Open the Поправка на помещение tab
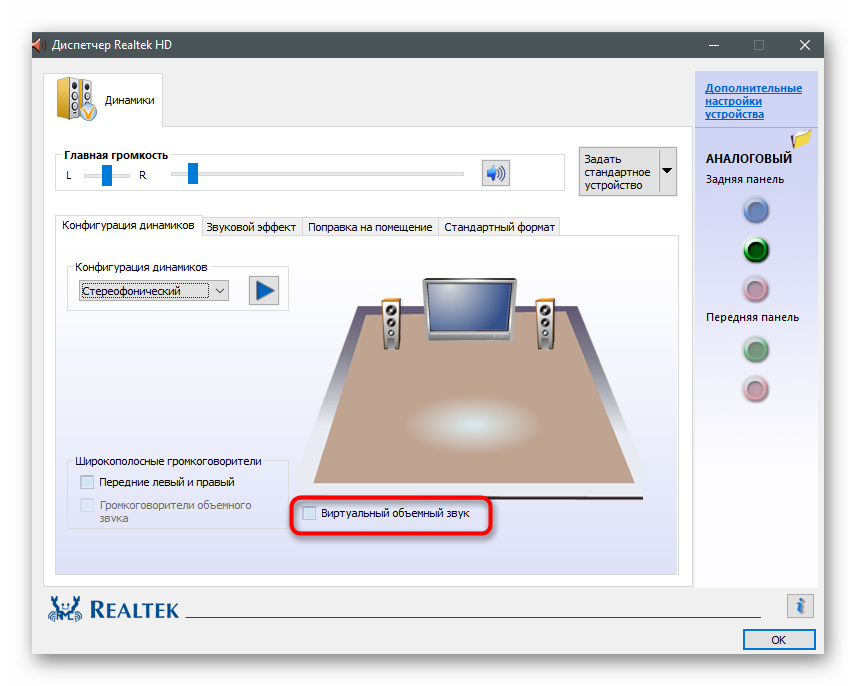The height and width of the screenshot is (686, 856). point(370,227)
